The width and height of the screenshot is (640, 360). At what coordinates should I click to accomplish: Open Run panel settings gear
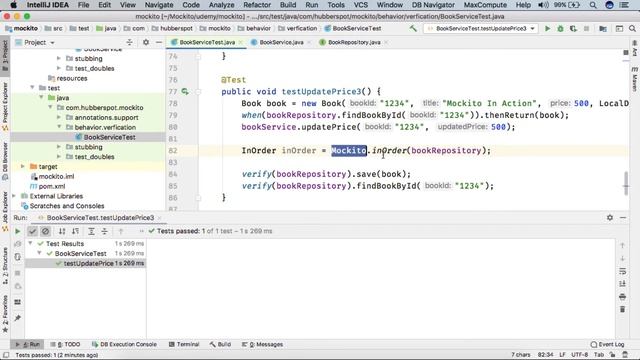610,218
